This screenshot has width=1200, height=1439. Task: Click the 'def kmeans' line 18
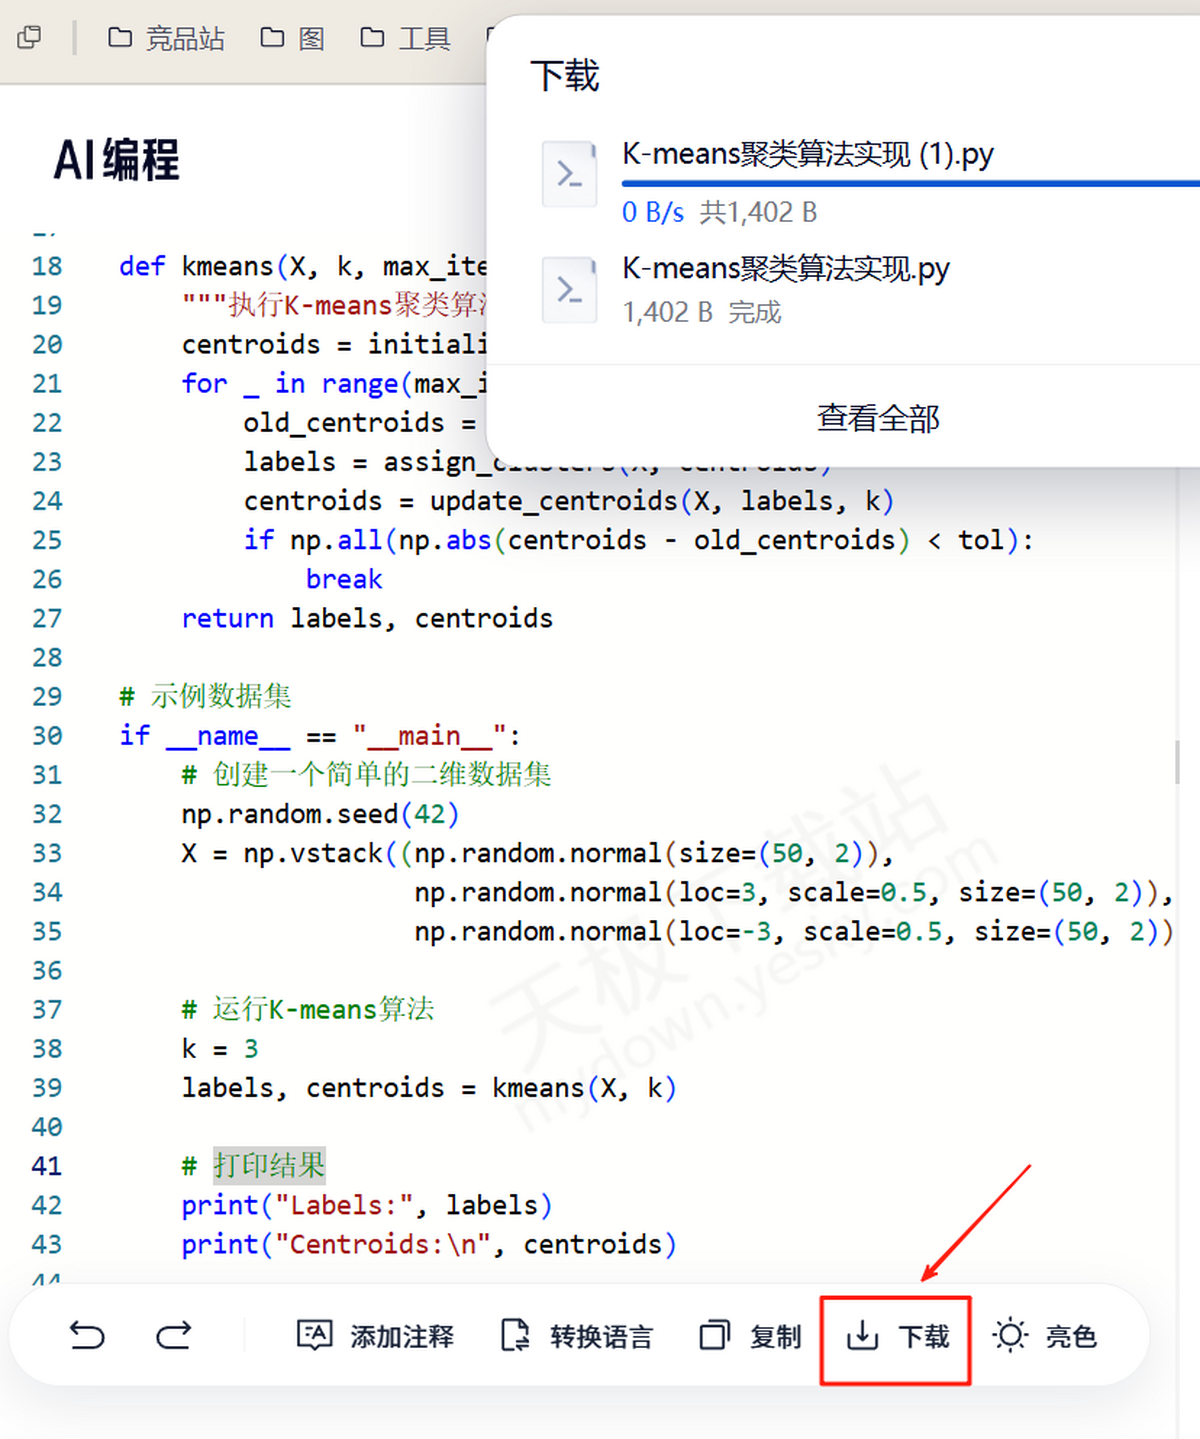tap(303, 267)
